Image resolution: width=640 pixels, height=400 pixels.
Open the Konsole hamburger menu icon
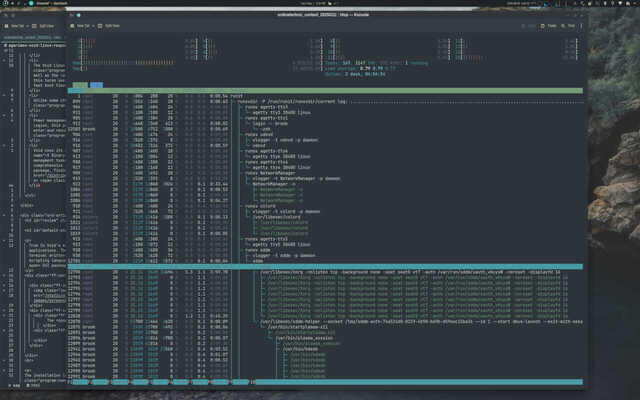click(581, 26)
